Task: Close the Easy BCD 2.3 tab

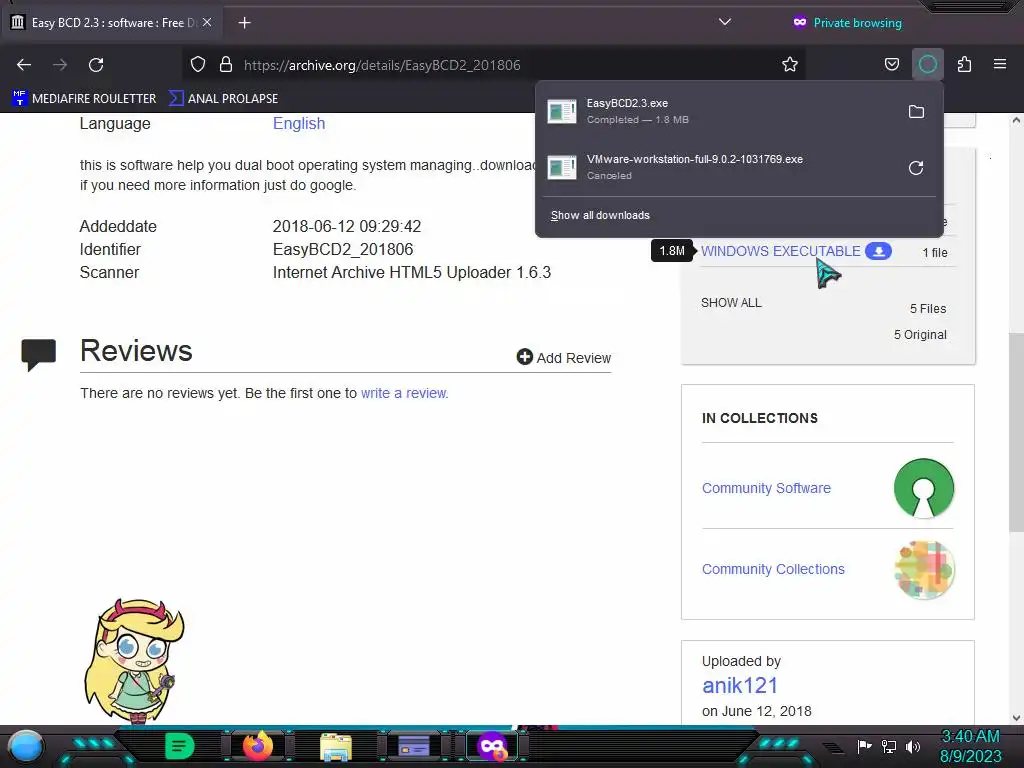Action: coord(207,22)
